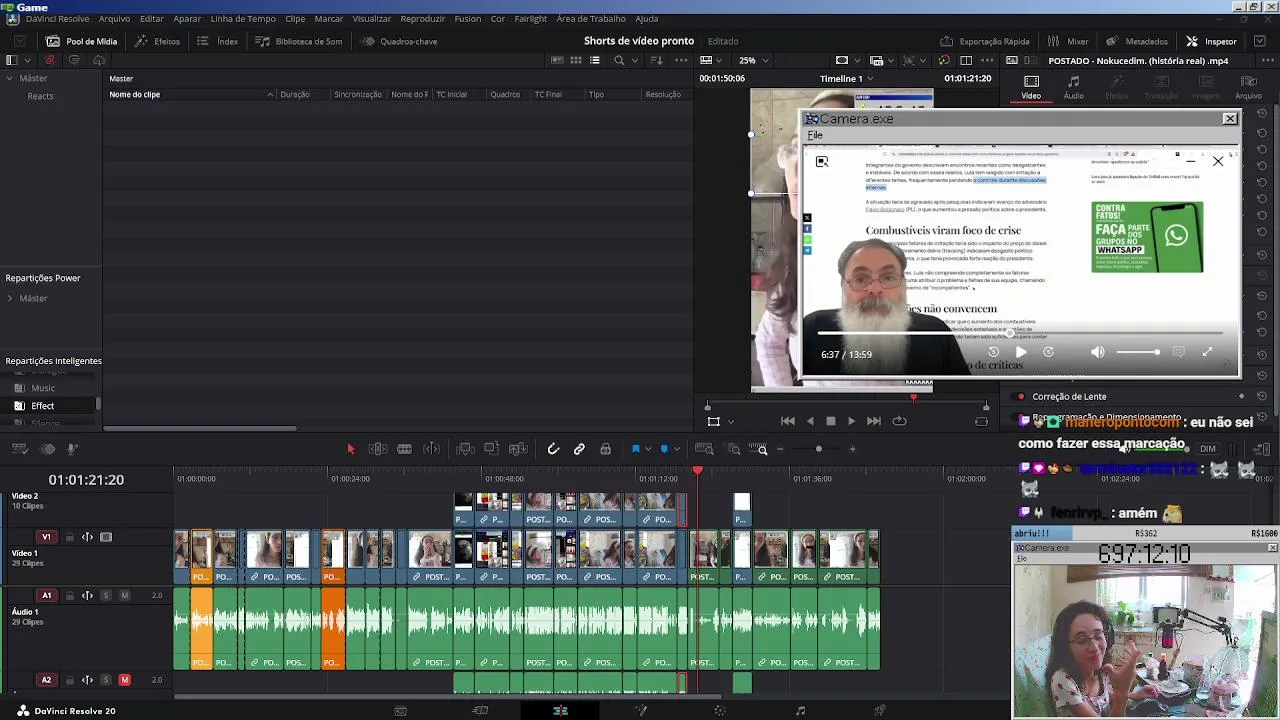Viewport: 1280px width, 720px height.
Task: Open the marker color dropdown arrow
Action: click(x=677, y=449)
